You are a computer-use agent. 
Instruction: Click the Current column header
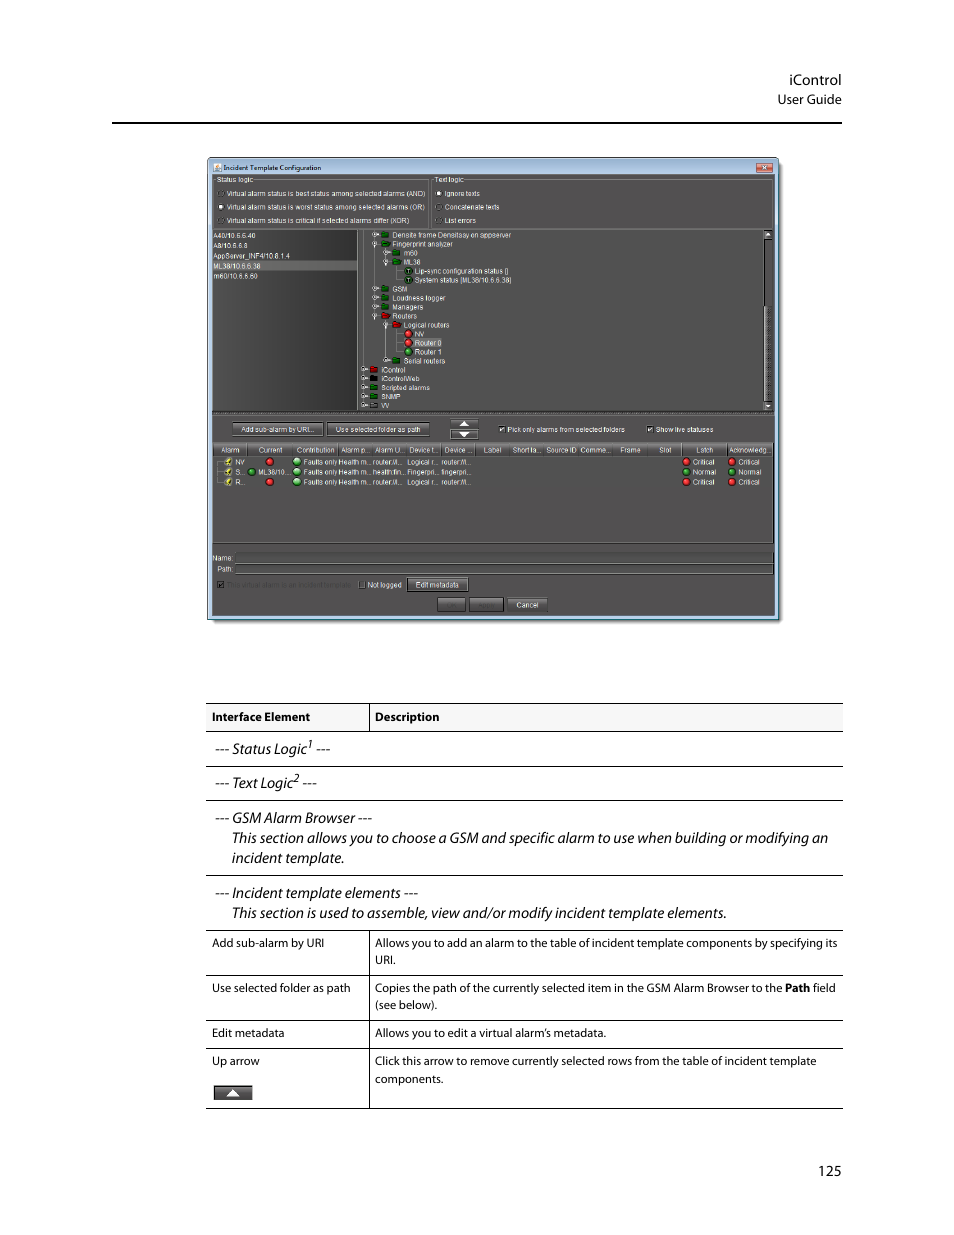coord(270,450)
